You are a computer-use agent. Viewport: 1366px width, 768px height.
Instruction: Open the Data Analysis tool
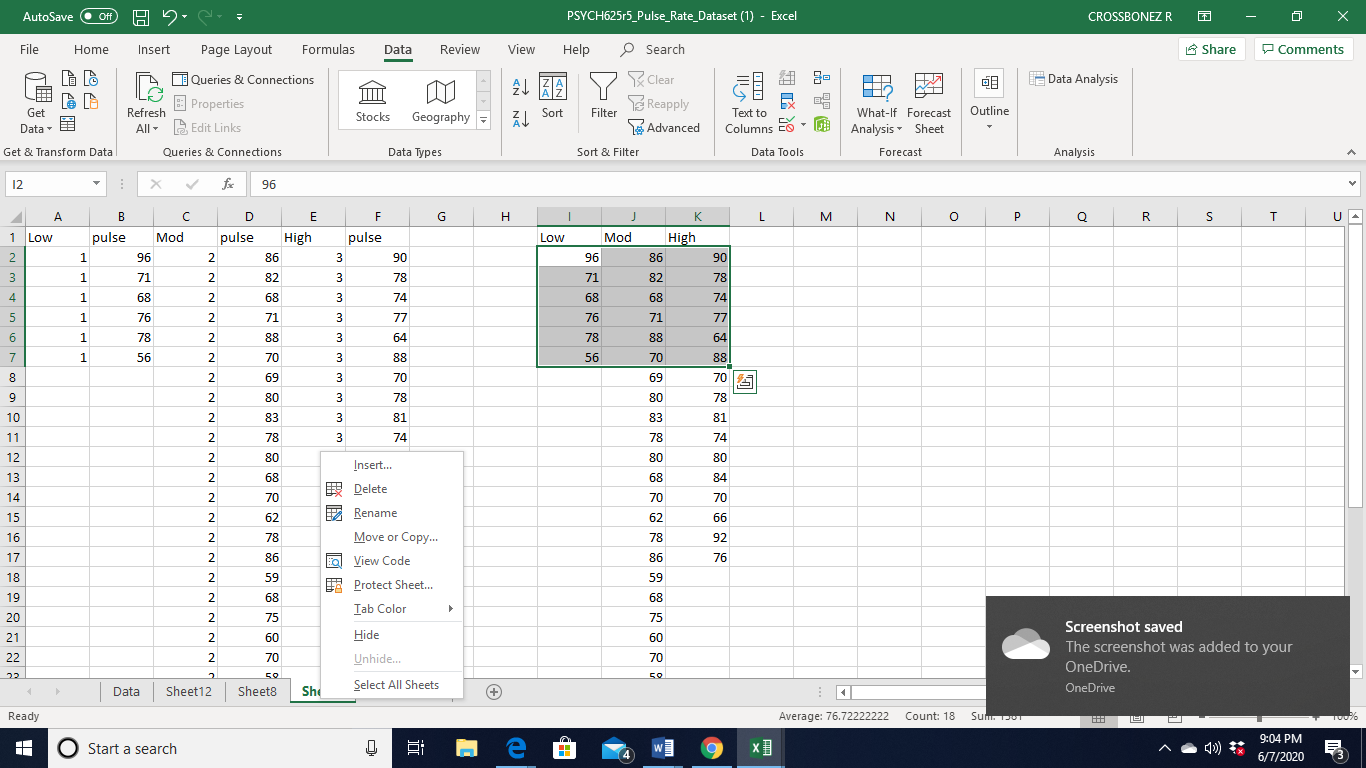[1074, 79]
